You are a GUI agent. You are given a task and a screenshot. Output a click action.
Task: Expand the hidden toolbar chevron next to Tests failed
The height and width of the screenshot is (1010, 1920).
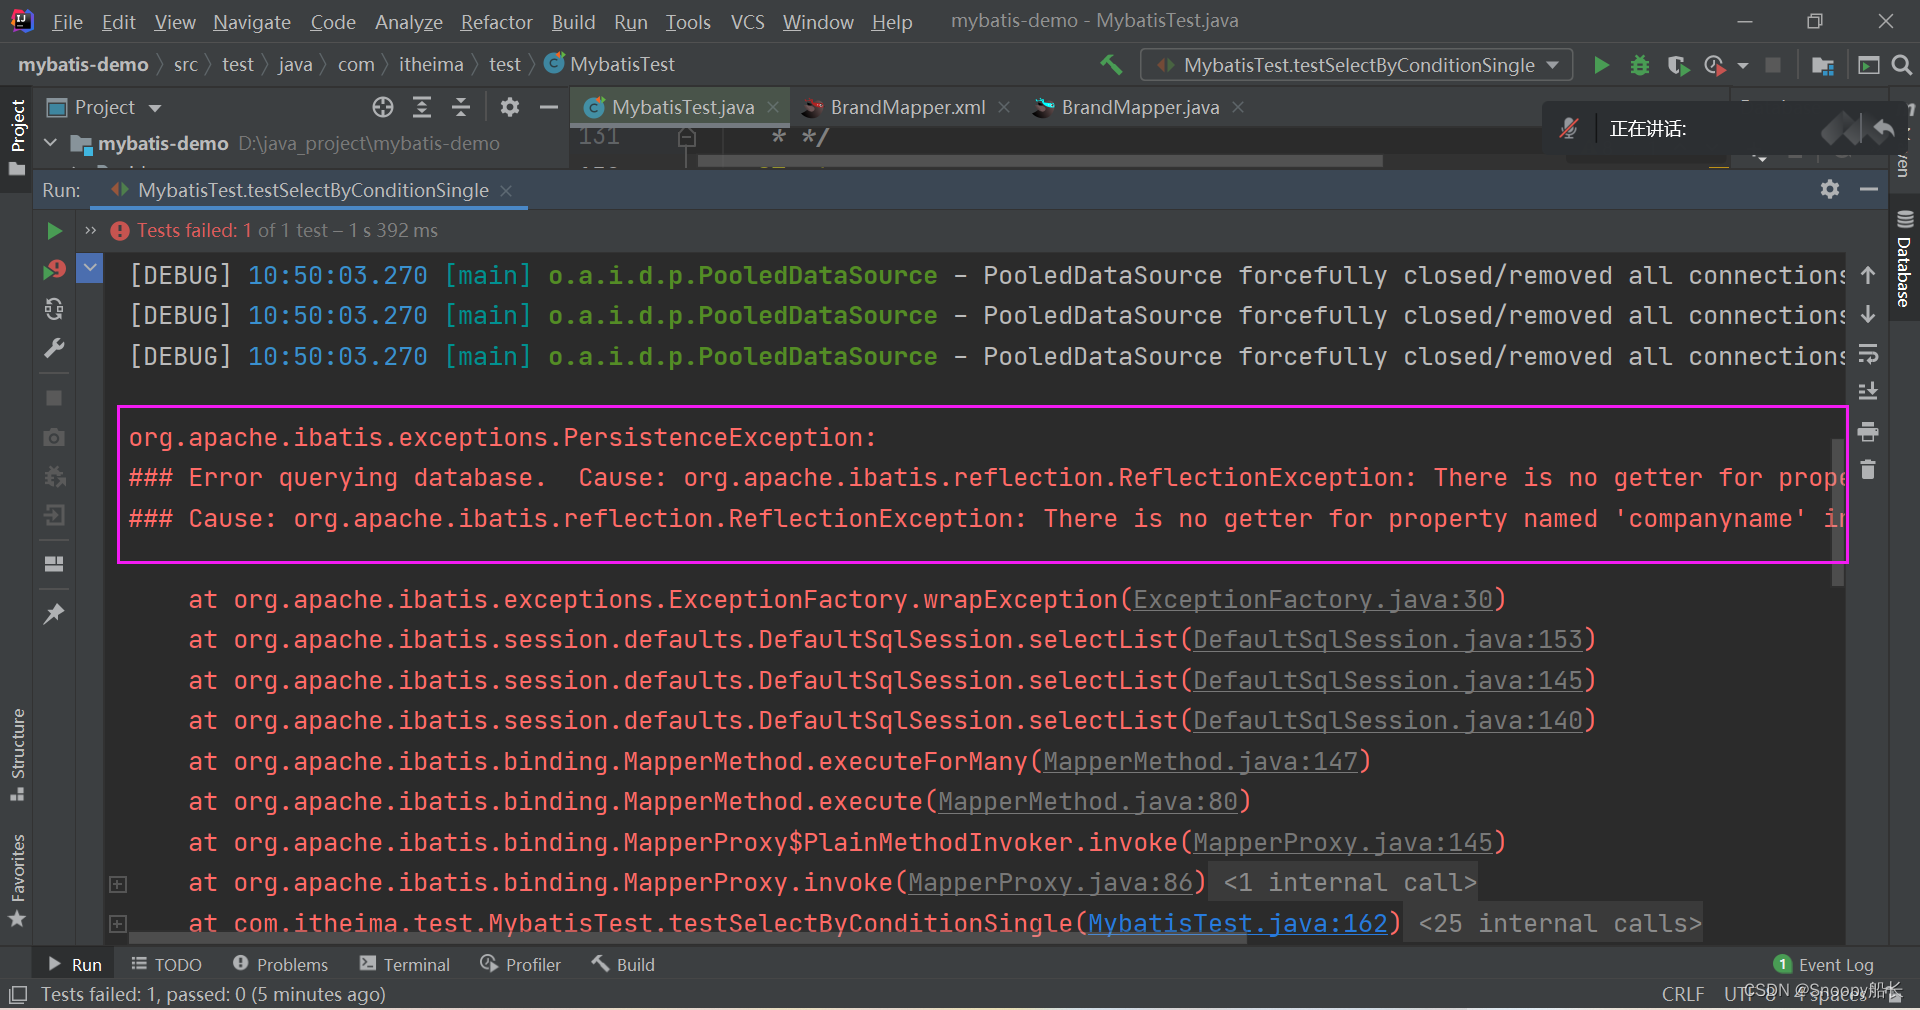[91, 231]
